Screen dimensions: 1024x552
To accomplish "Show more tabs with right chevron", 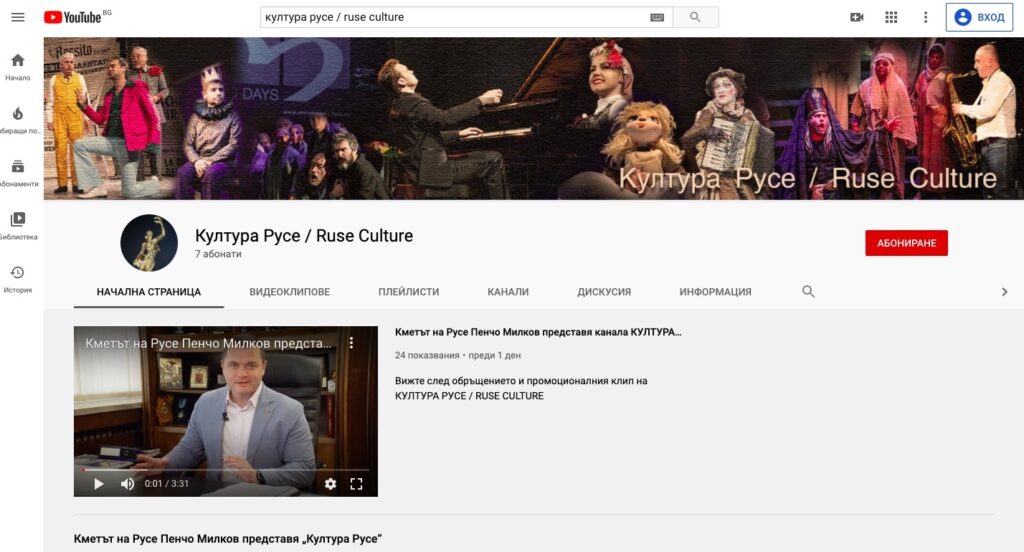I will (x=1004, y=292).
